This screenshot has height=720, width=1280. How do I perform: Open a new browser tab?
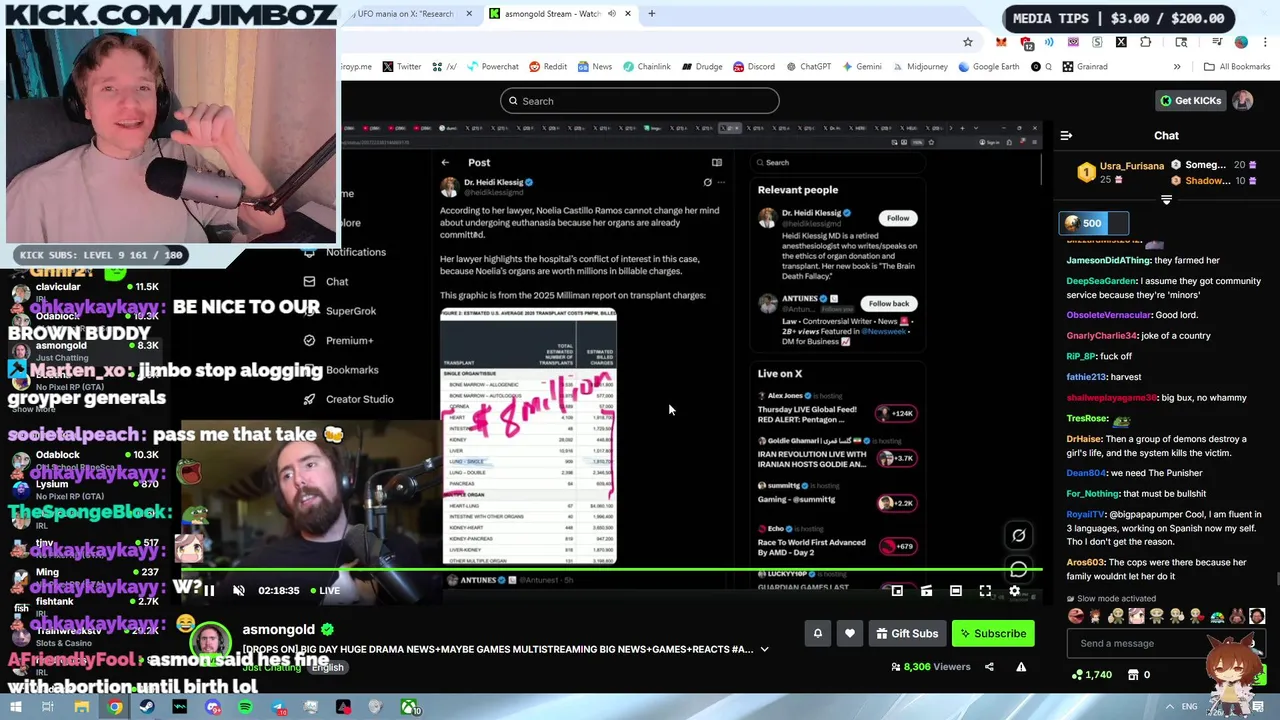tap(652, 14)
